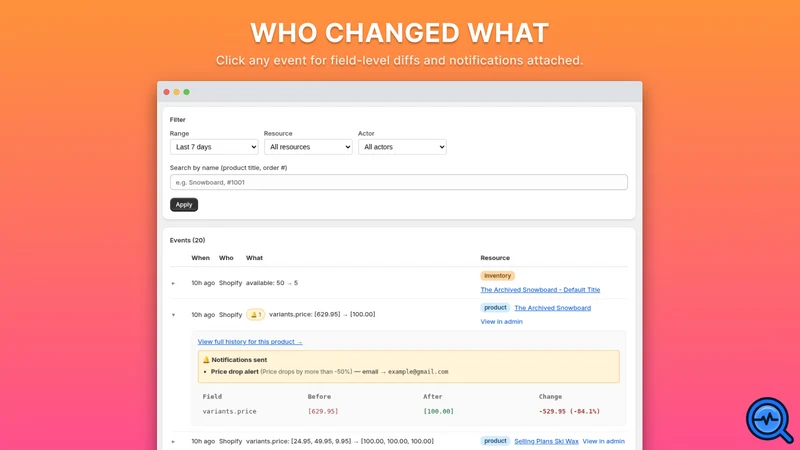The height and width of the screenshot is (450, 800).
Task: Click the 'Resource' column header
Action: pyautogui.click(x=495, y=258)
